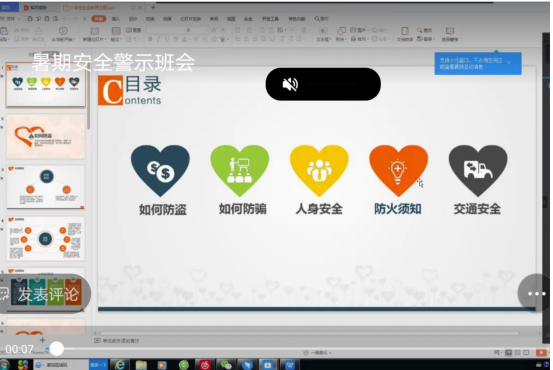Image resolution: width=553 pixels, height=370 pixels.
Task: Click the Reset slide icon
Action: tap(129, 30)
